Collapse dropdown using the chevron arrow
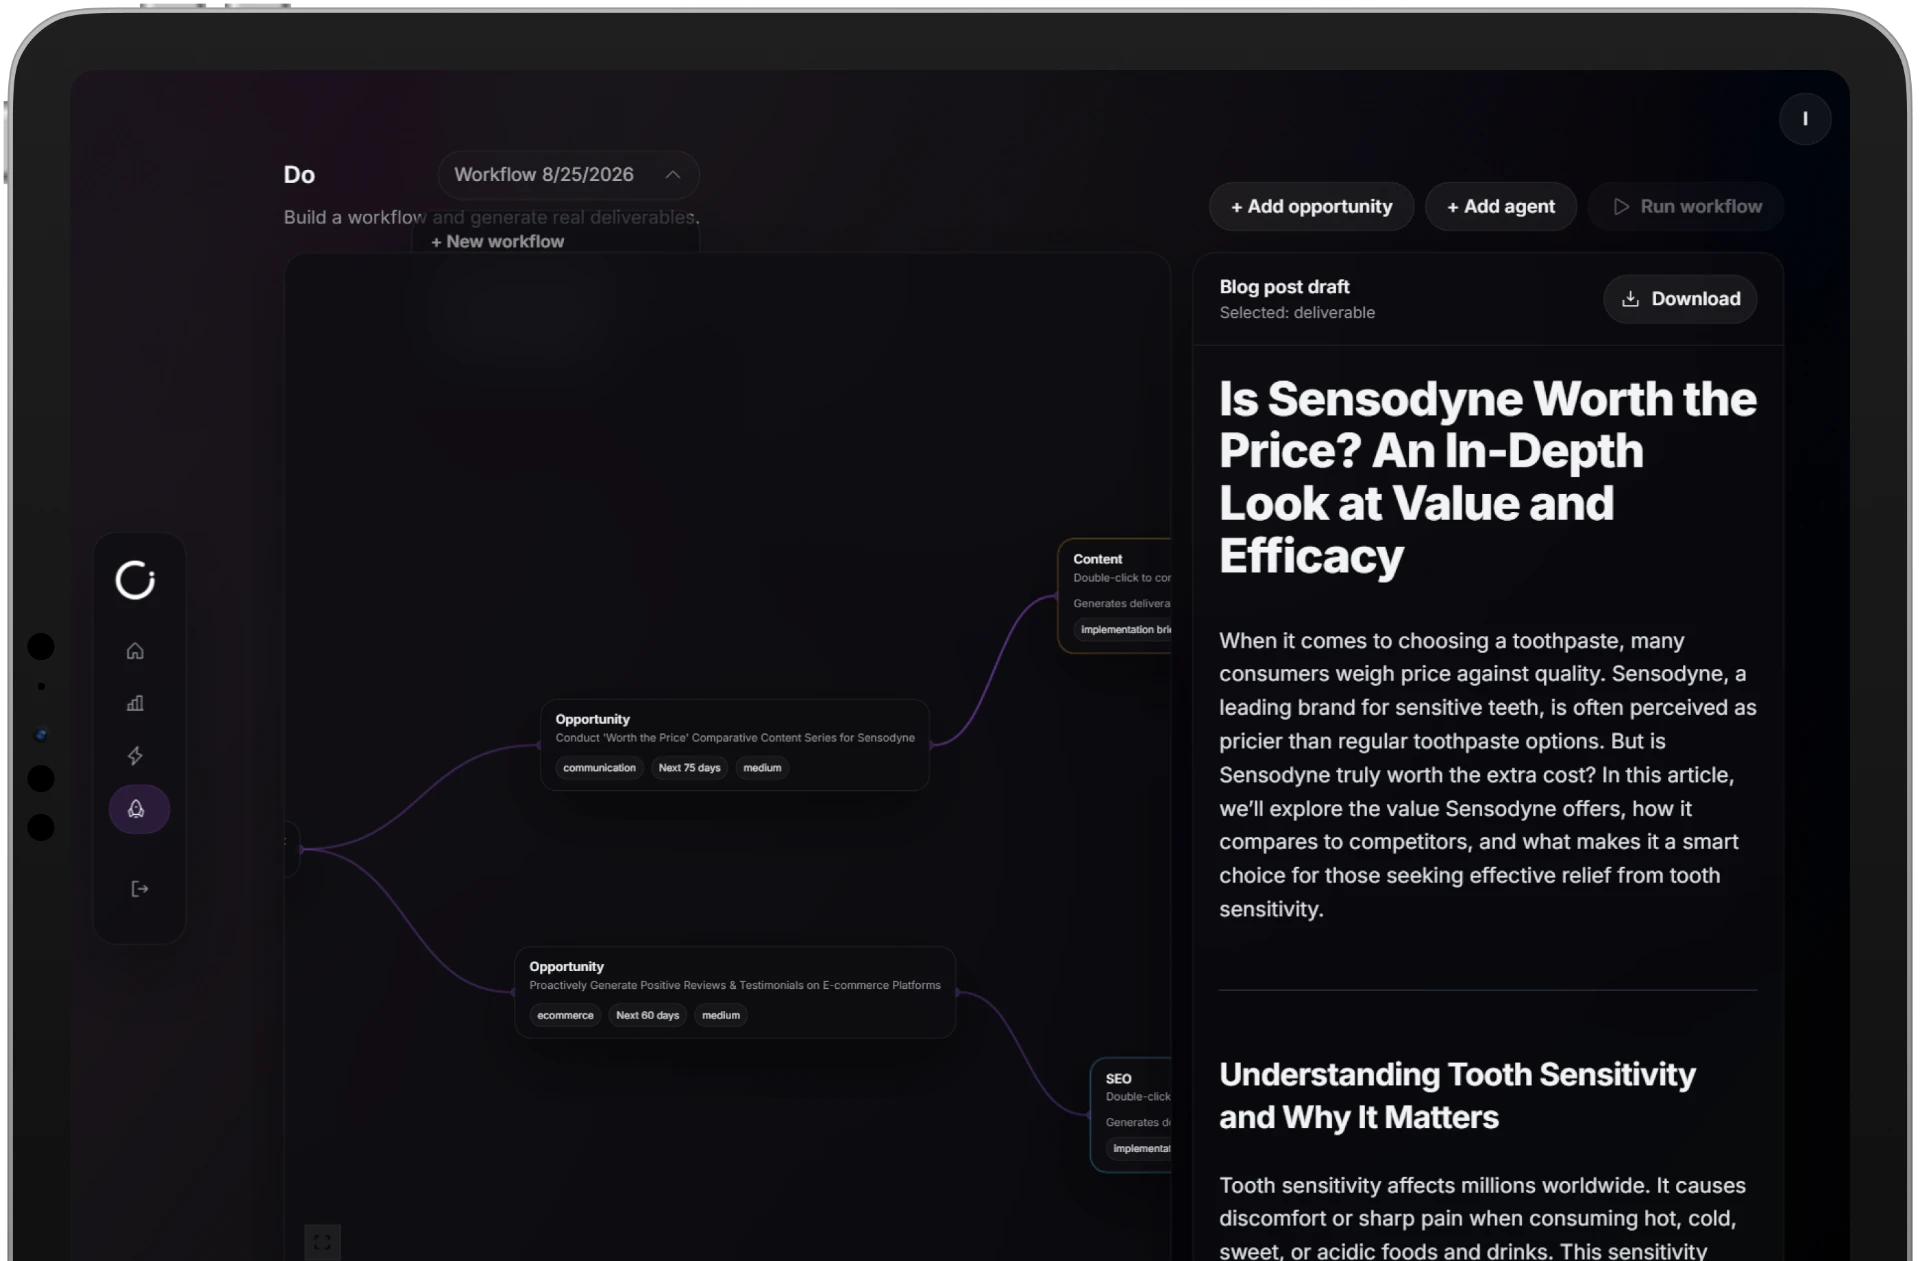The image size is (1920, 1261). [673, 175]
